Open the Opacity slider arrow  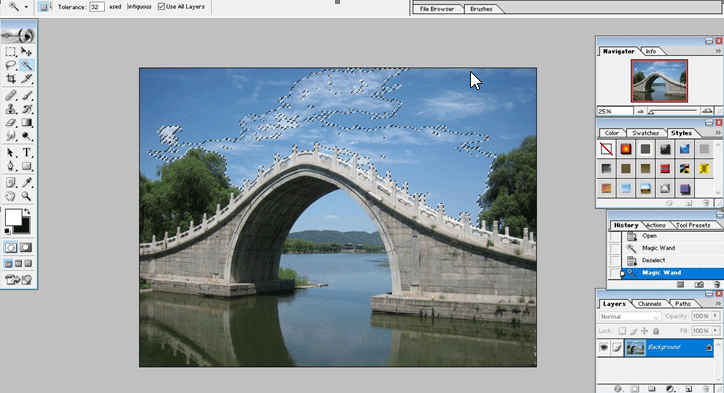point(716,316)
